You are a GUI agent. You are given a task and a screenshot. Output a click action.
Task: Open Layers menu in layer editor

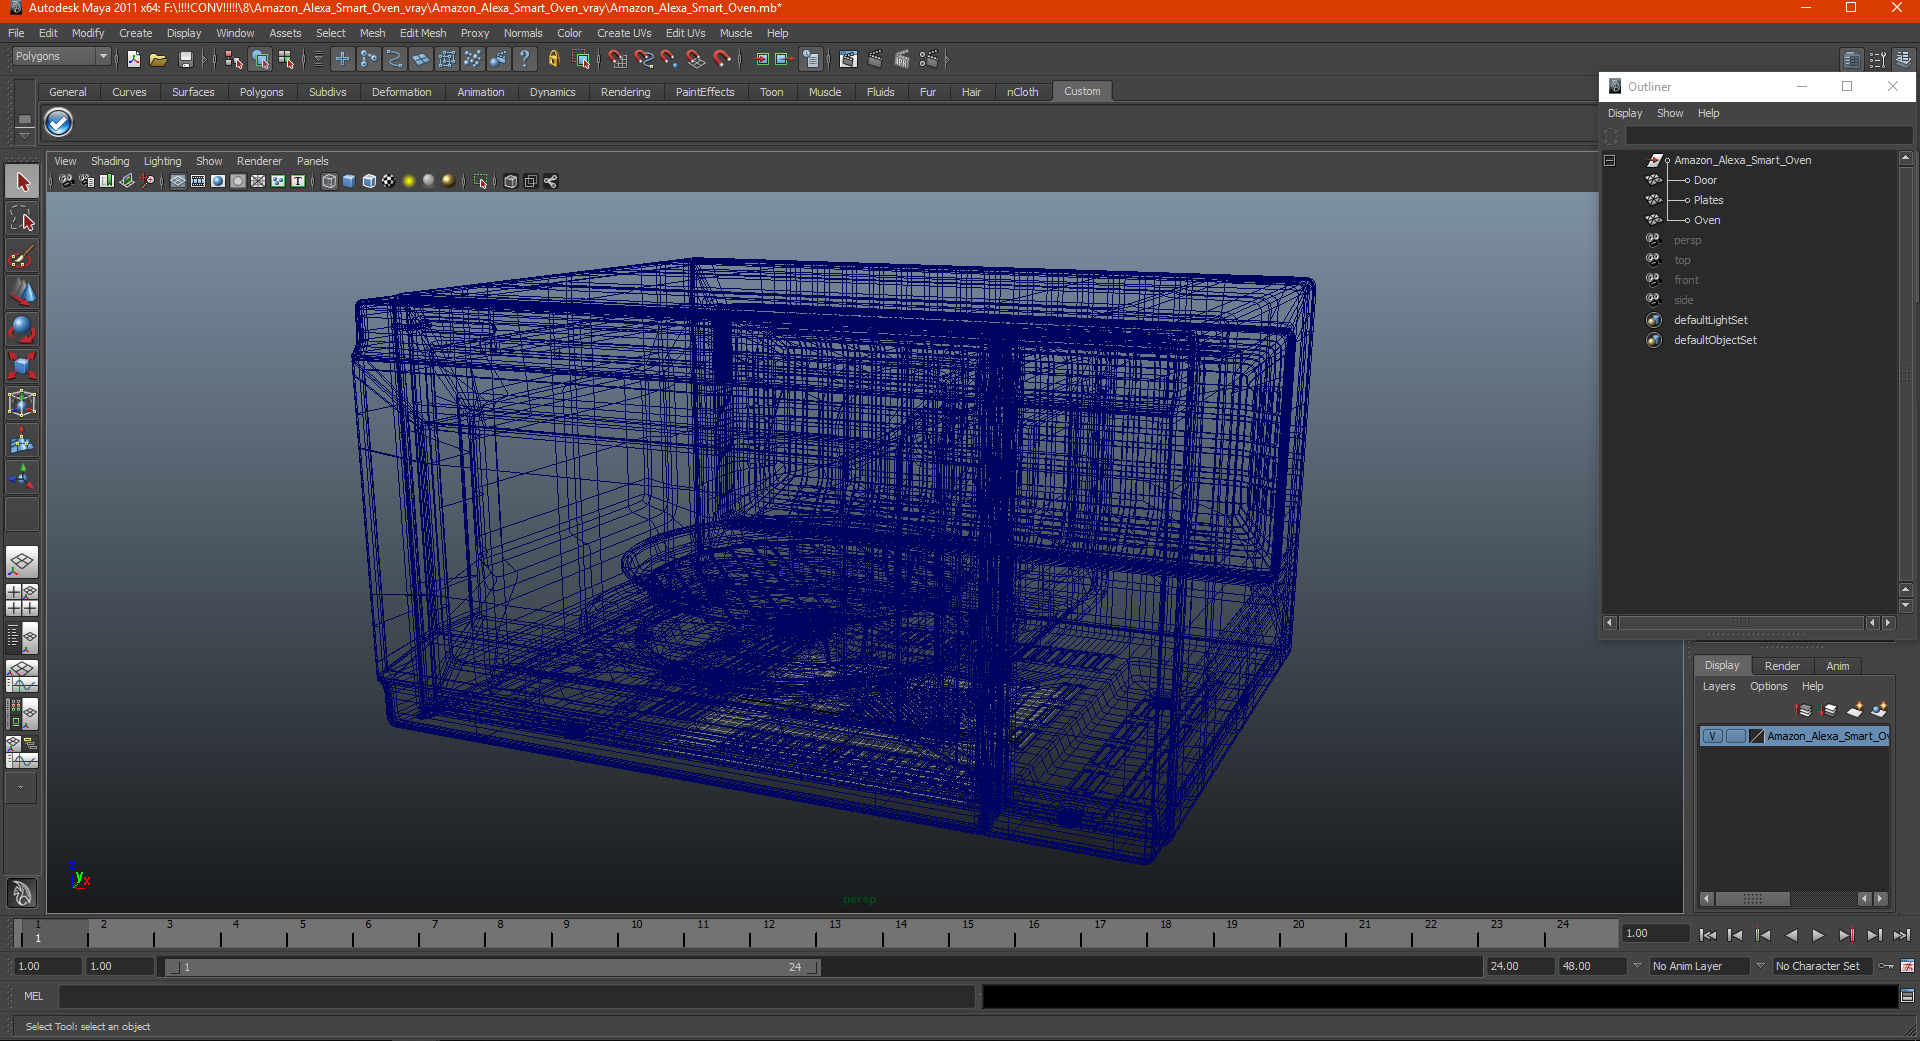pos(1718,687)
